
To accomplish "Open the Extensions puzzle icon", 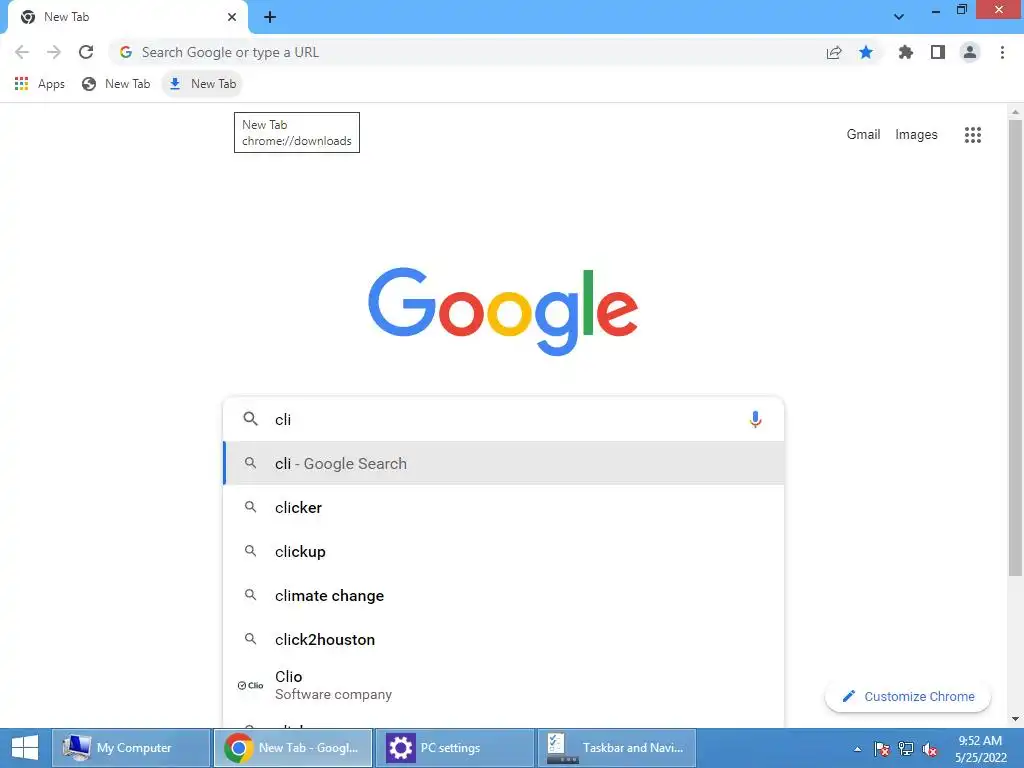I will (x=905, y=52).
